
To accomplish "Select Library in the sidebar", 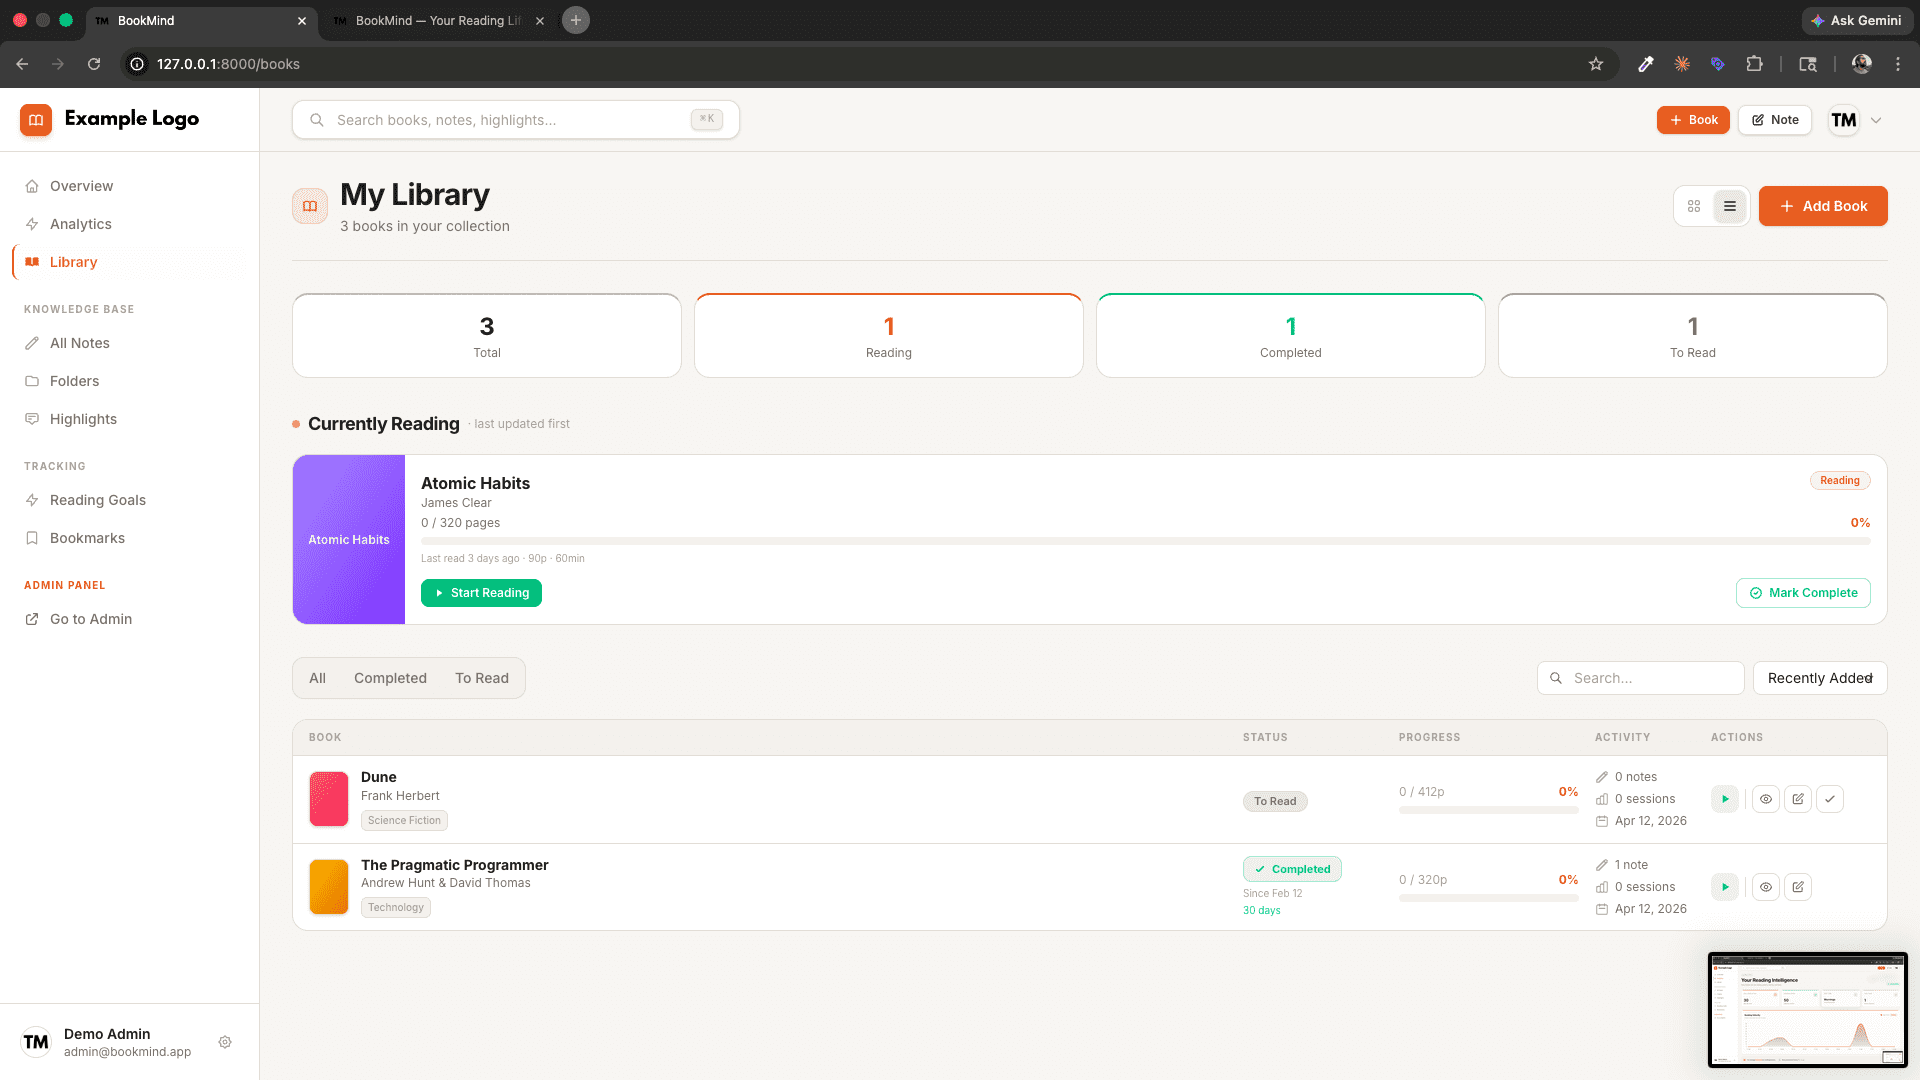I will coord(129,262).
